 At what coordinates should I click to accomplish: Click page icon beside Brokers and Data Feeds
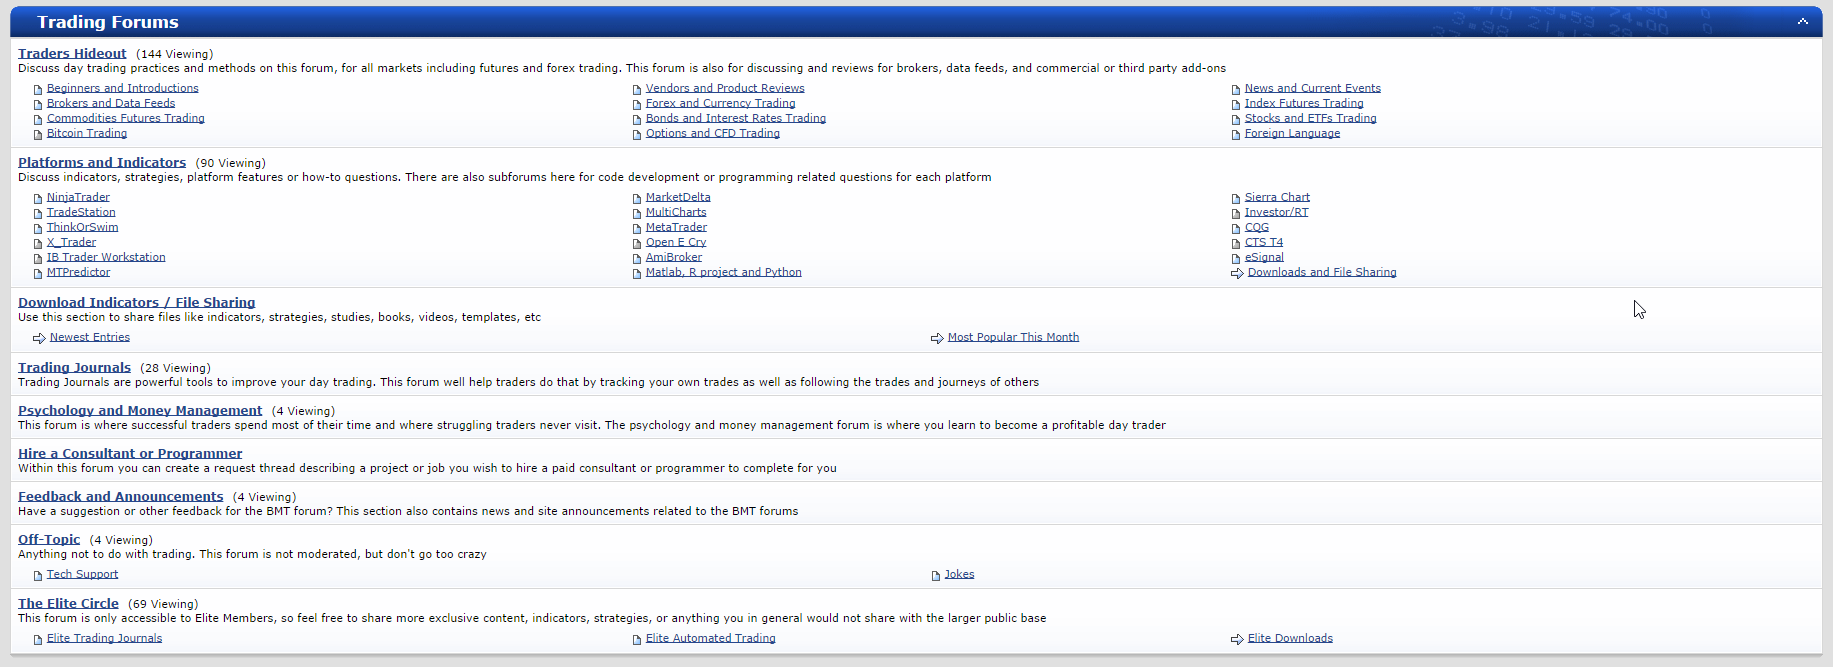(x=38, y=105)
